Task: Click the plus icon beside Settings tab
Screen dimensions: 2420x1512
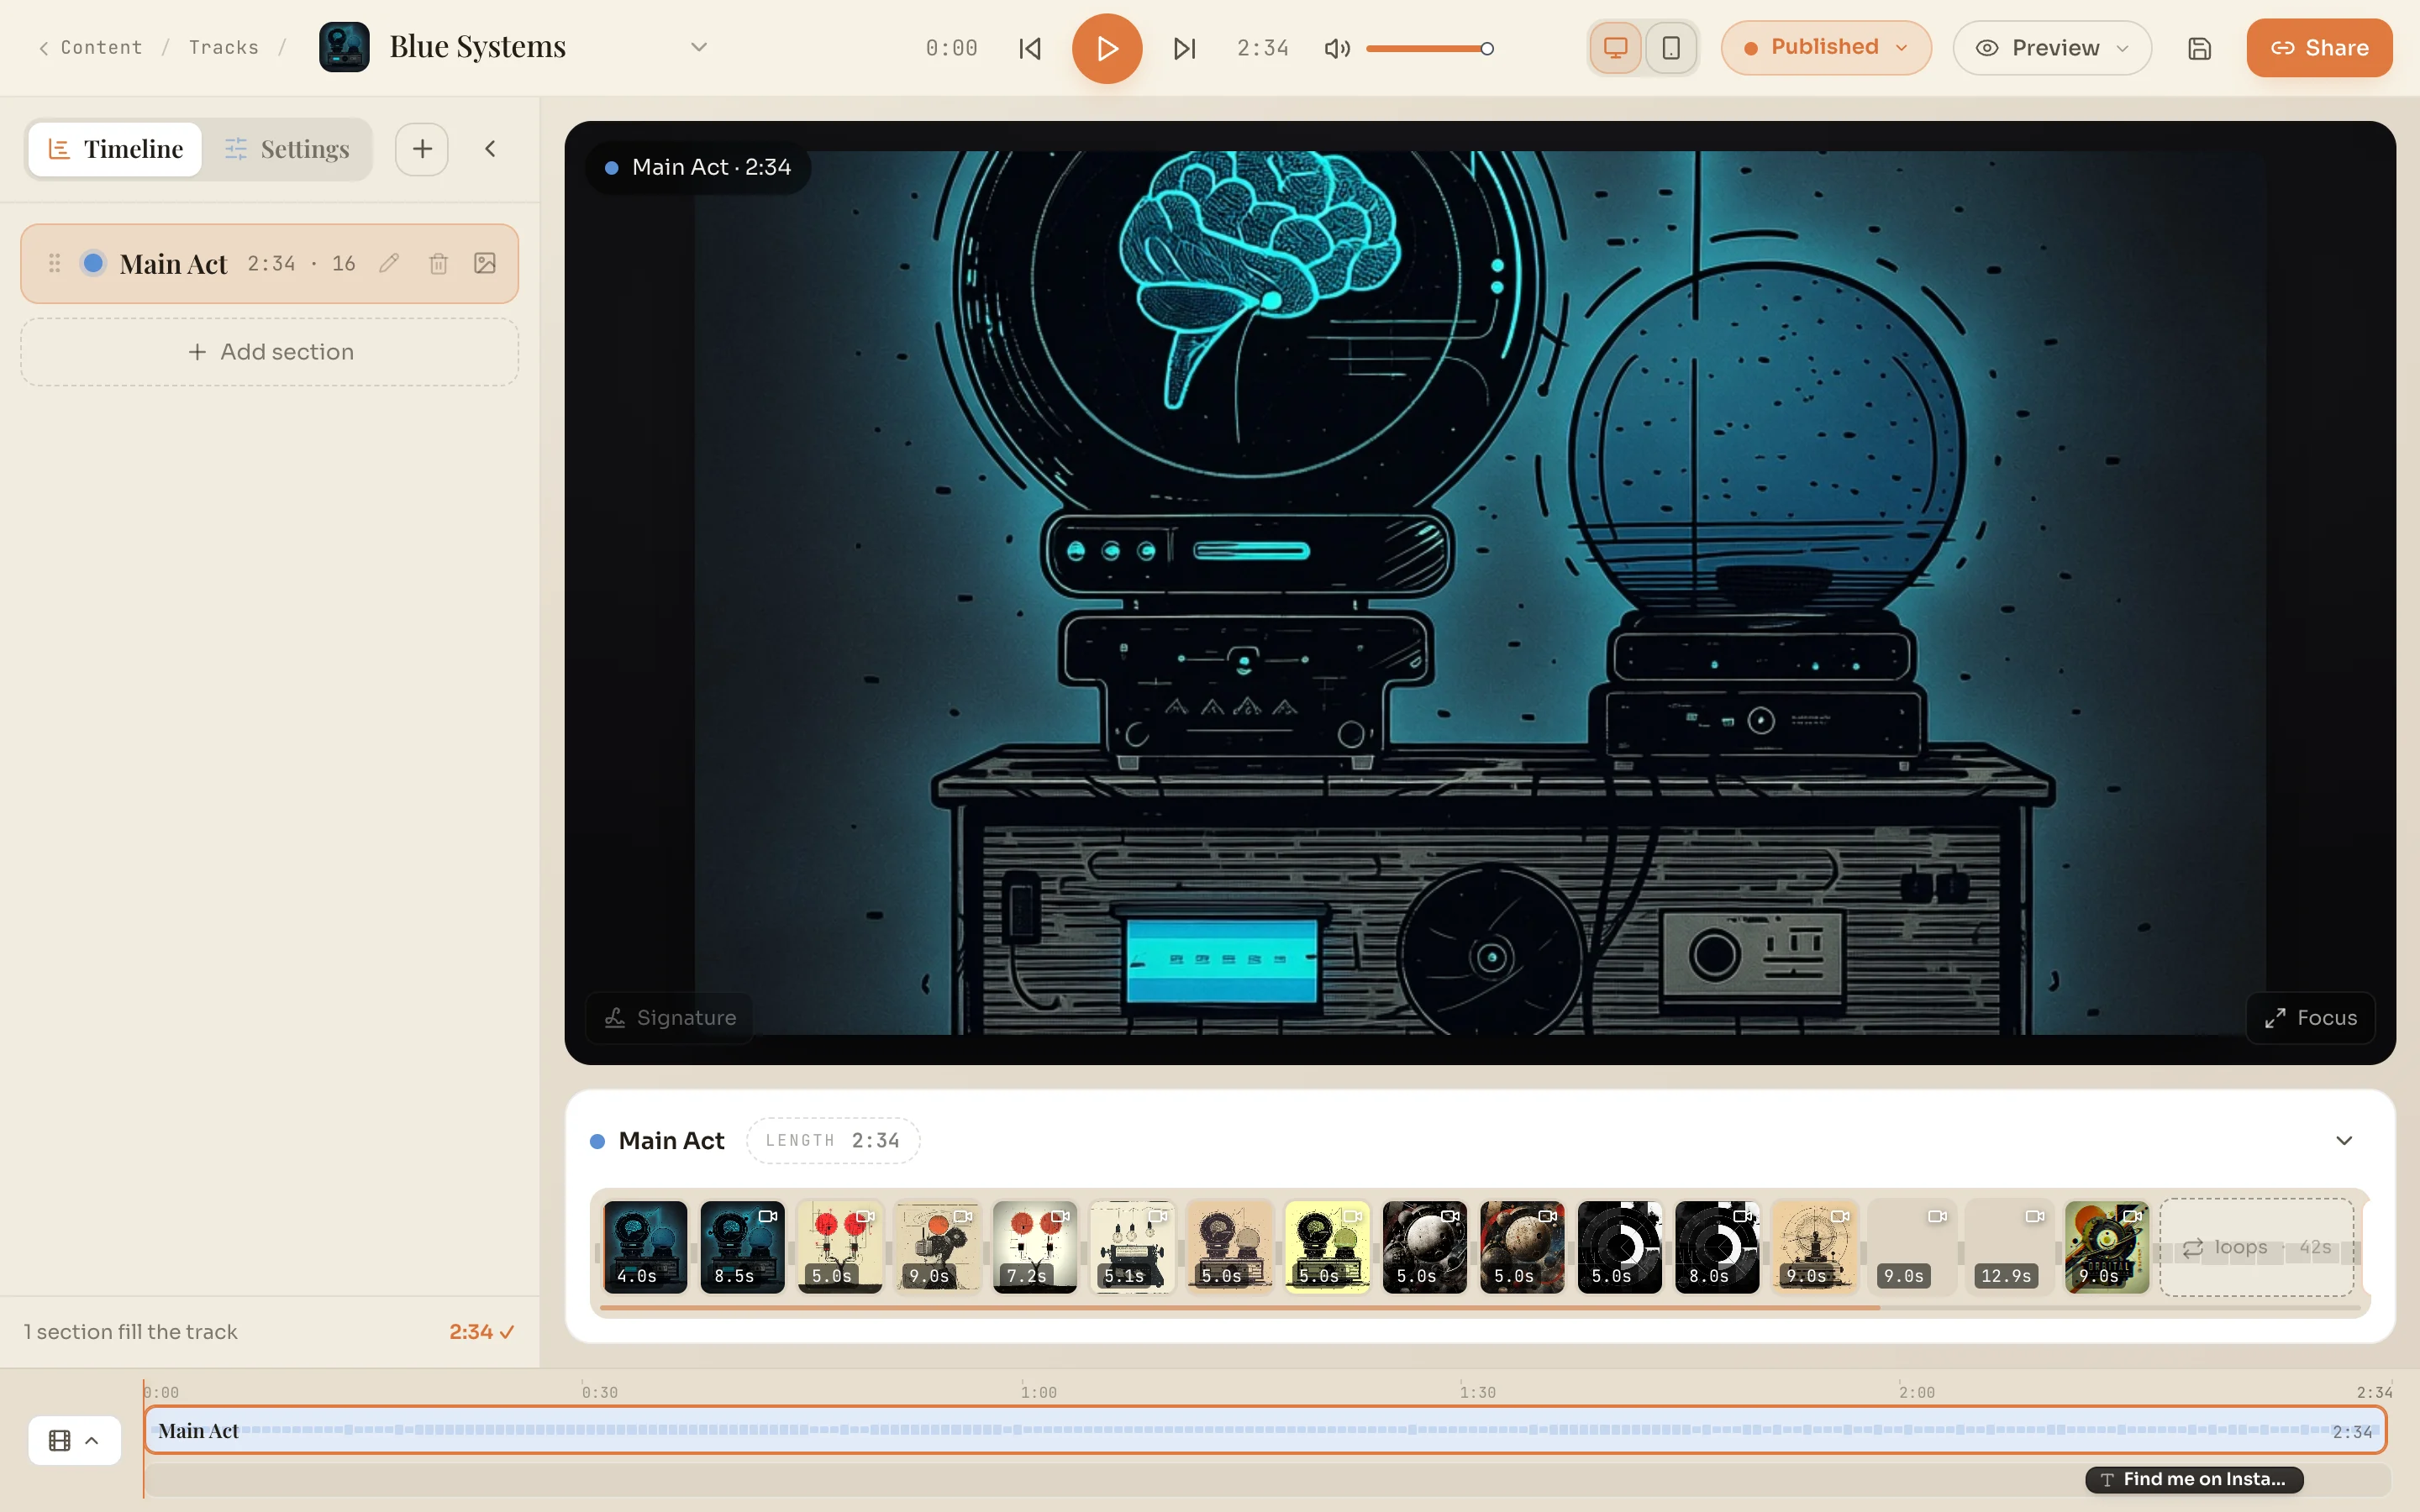Action: (422, 149)
